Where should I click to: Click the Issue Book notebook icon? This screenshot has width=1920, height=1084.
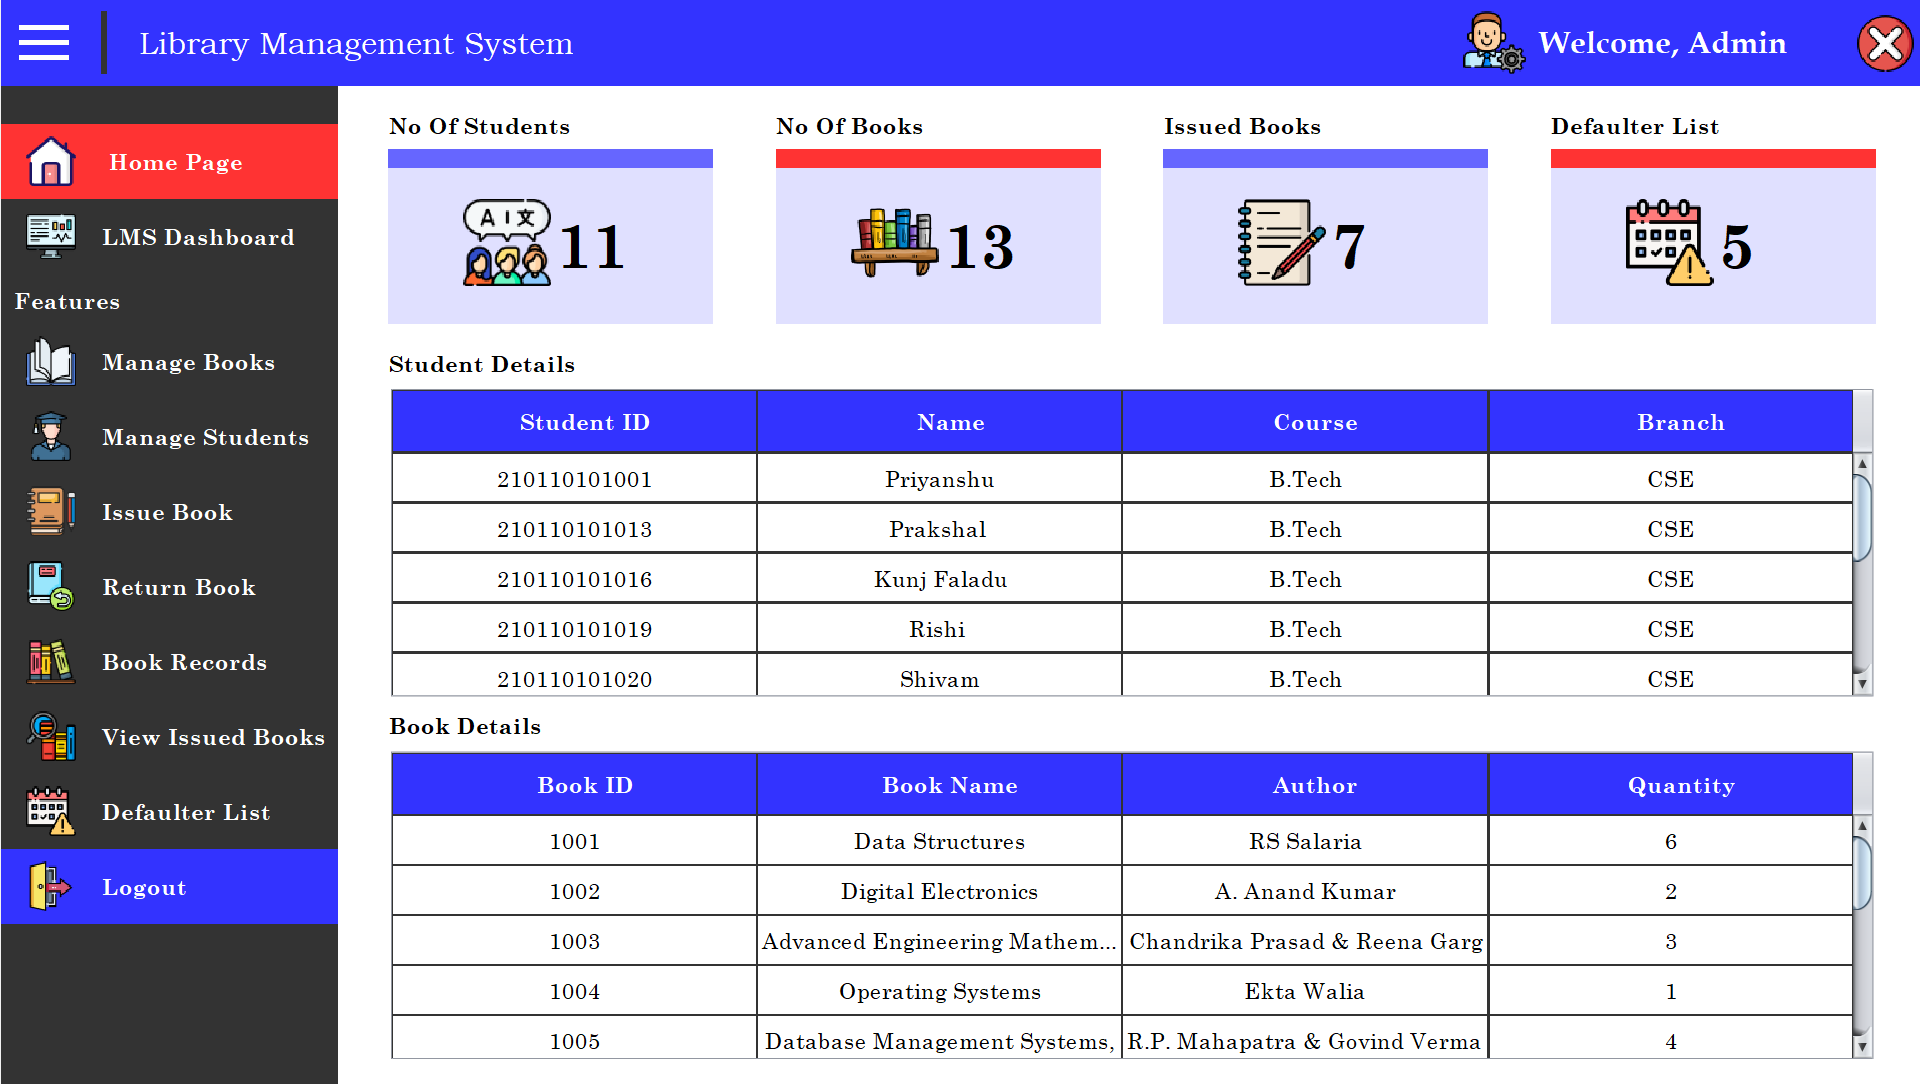pos(51,512)
